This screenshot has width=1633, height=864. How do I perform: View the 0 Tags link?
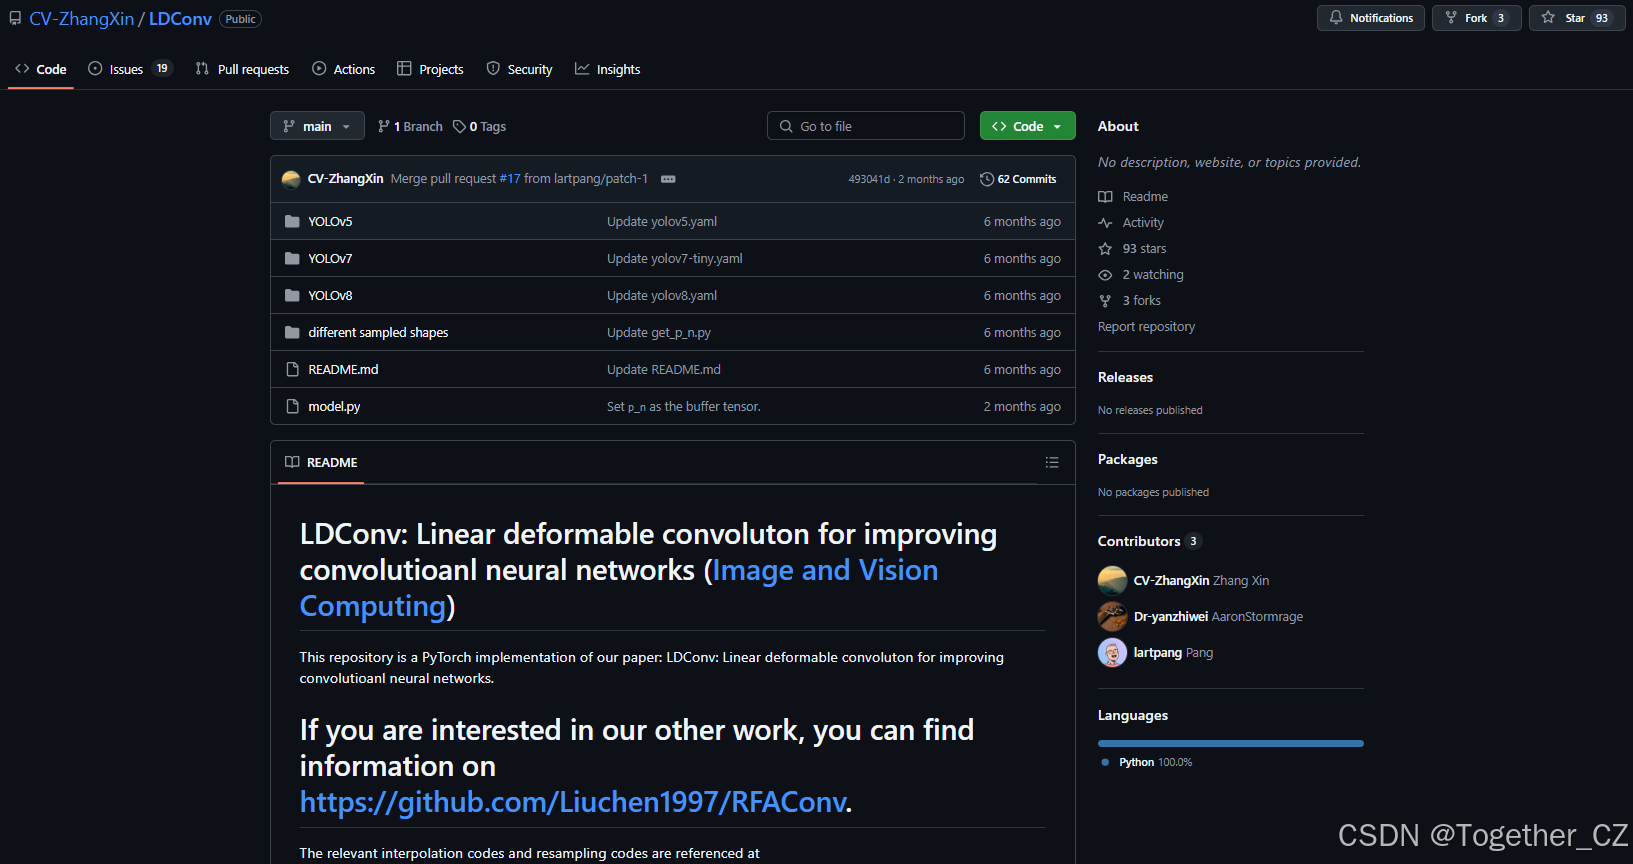[479, 126]
